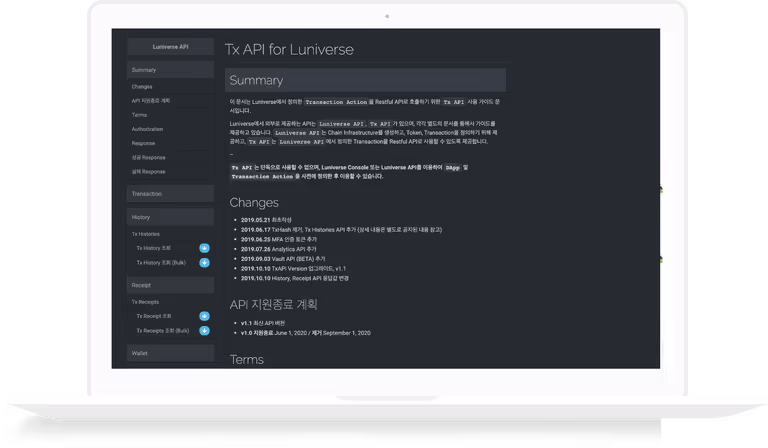Click the blue arrow icon beside Tx History 조회

204,248
